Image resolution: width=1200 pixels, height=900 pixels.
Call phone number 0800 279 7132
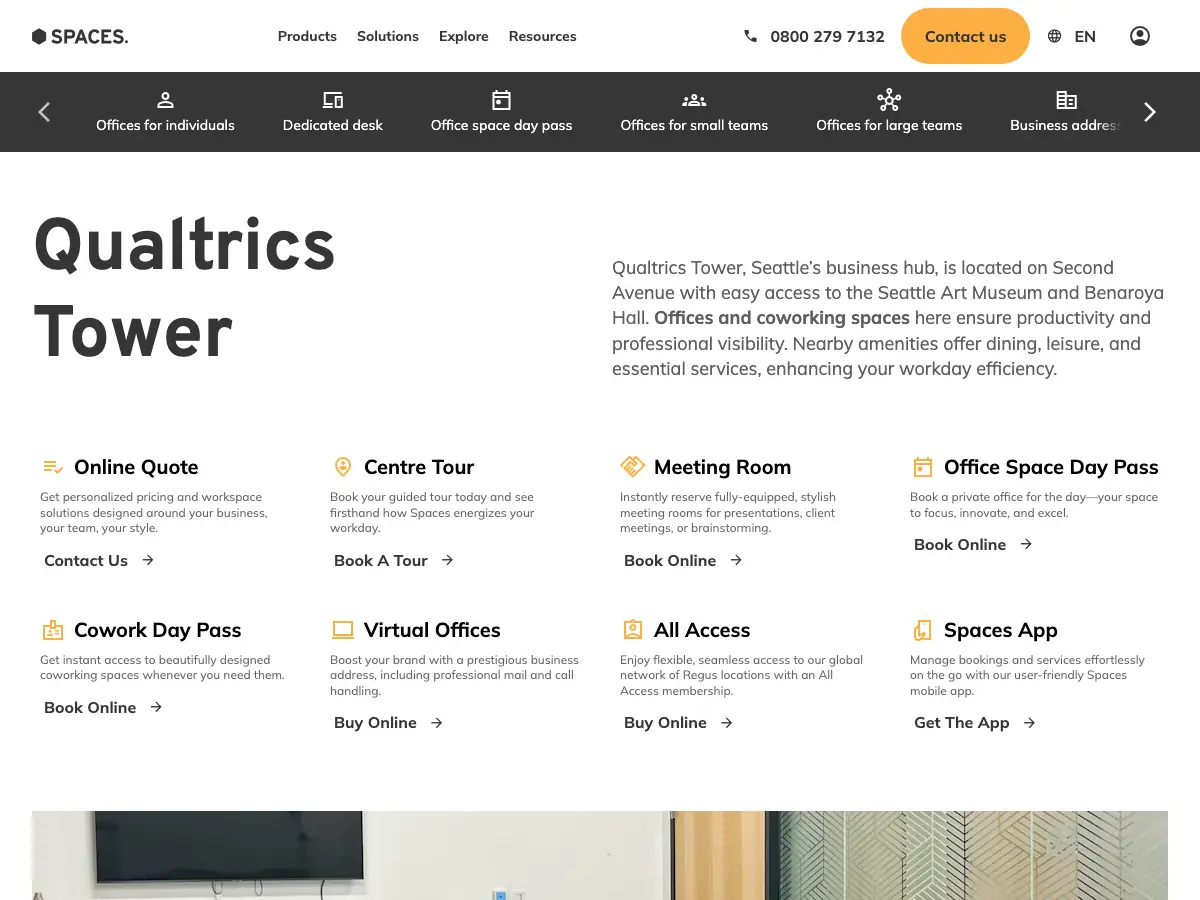827,36
